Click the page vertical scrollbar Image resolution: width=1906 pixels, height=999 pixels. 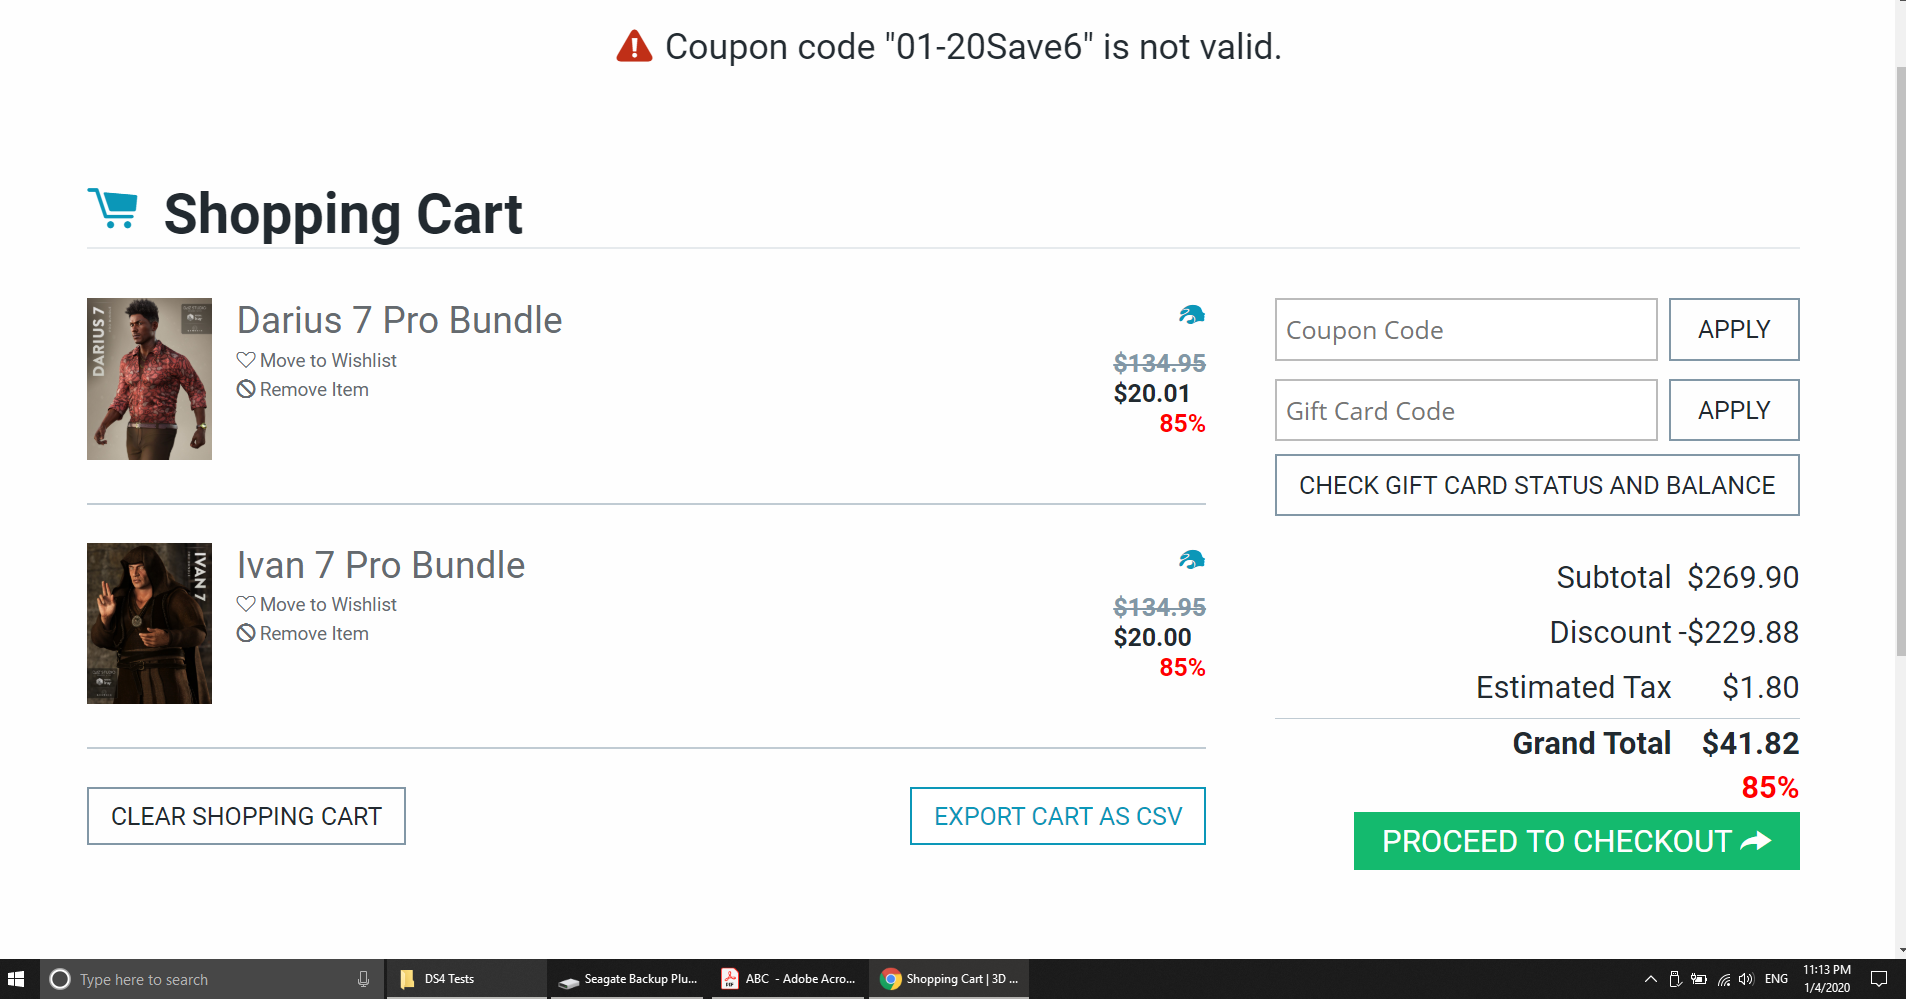point(1900,360)
